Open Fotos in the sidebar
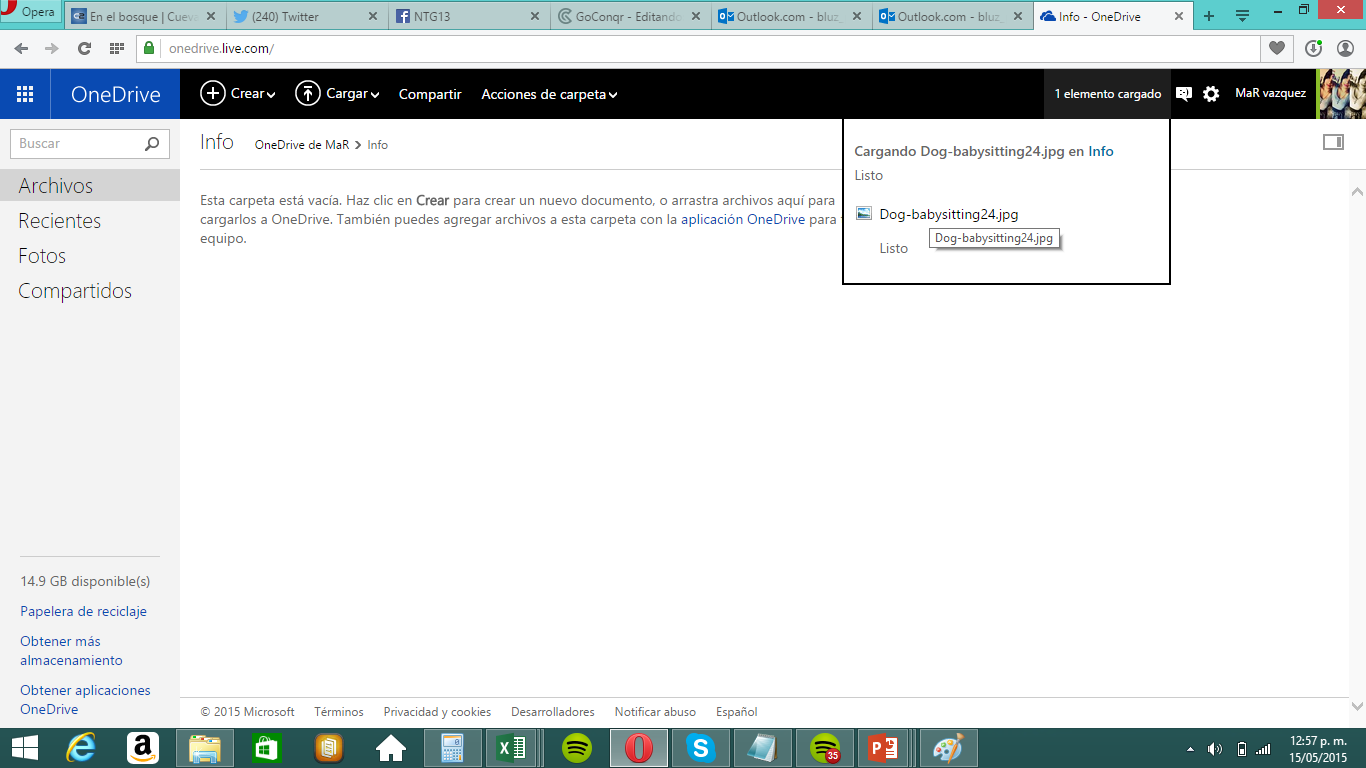 pos(42,256)
